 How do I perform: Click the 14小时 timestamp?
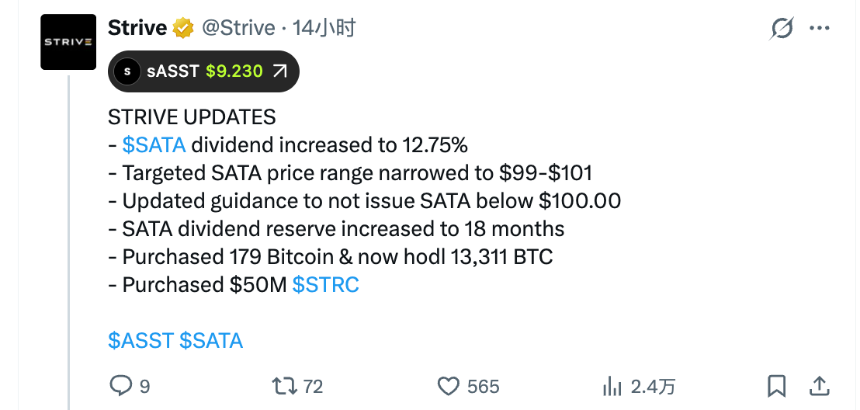click(323, 28)
